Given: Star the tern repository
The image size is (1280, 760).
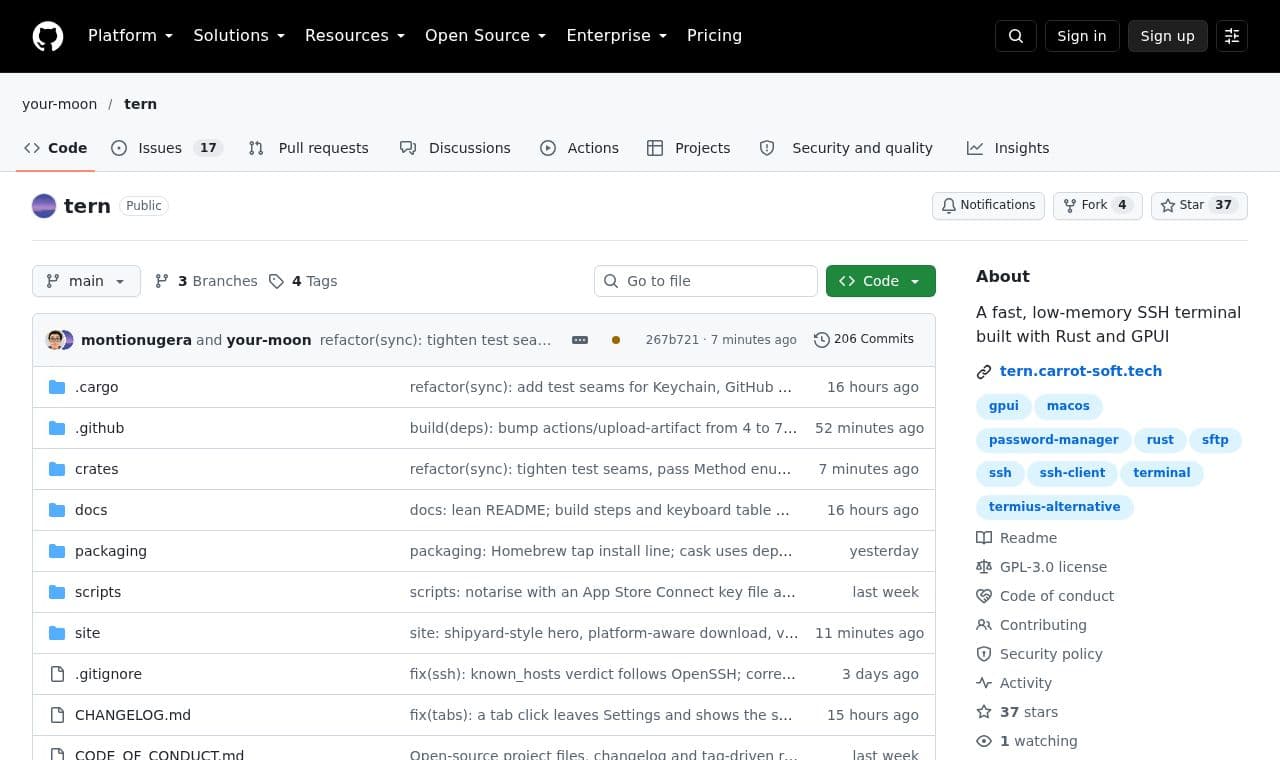Looking at the screenshot, I should pyautogui.click(x=1199, y=205).
